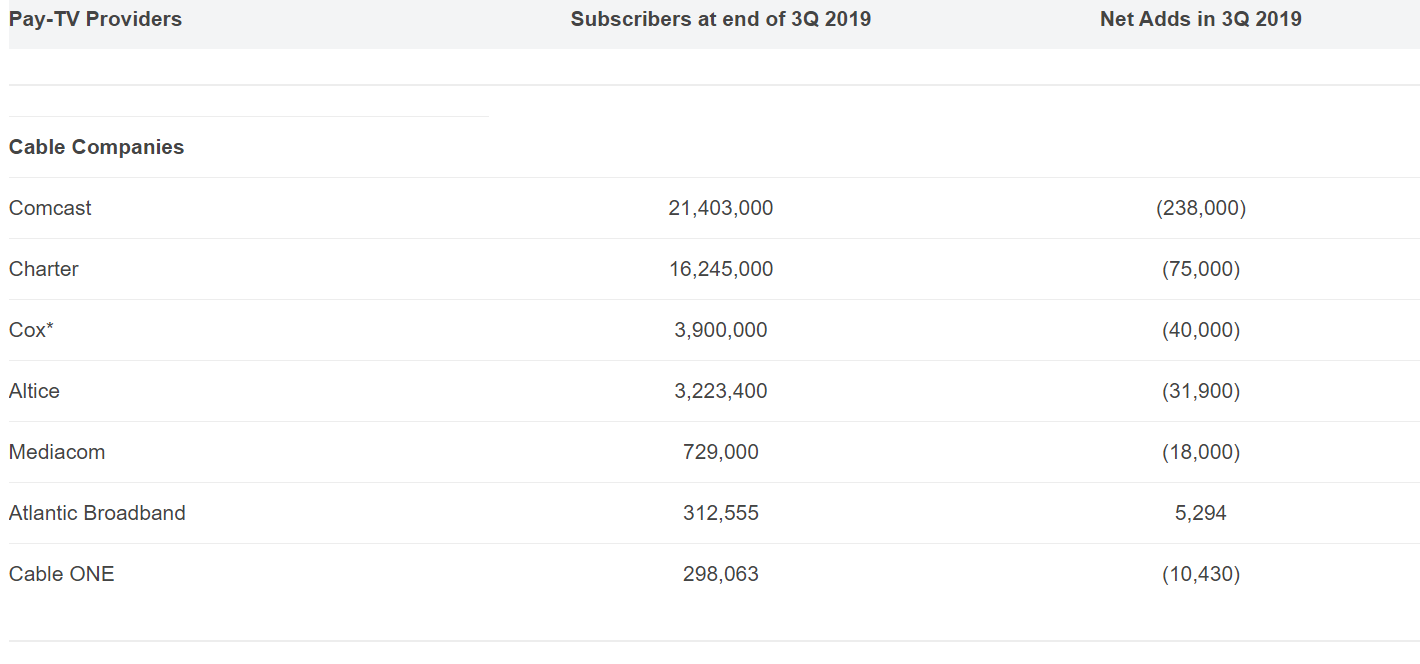Click the Charter provider name

tap(44, 269)
